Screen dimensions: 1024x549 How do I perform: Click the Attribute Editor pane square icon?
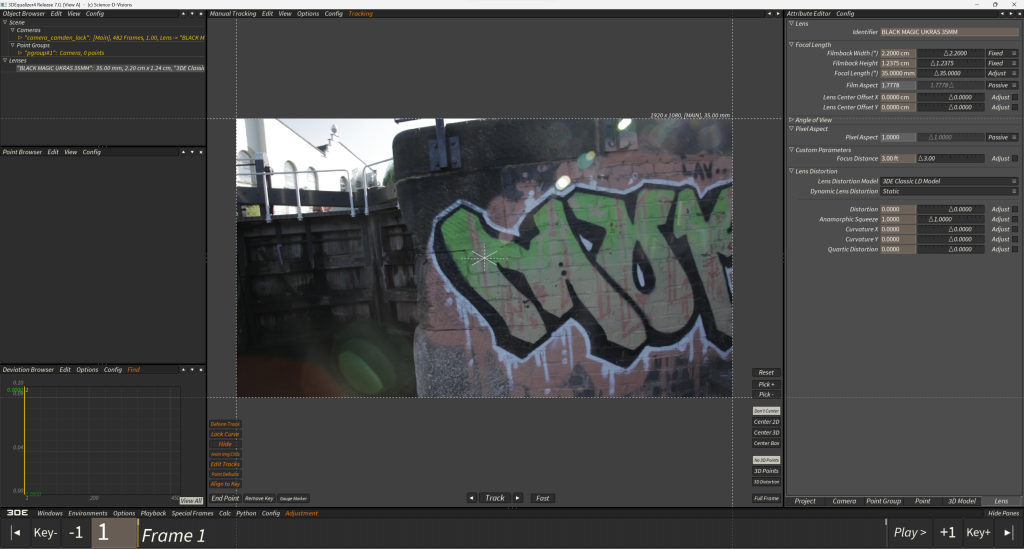[x=1019, y=14]
